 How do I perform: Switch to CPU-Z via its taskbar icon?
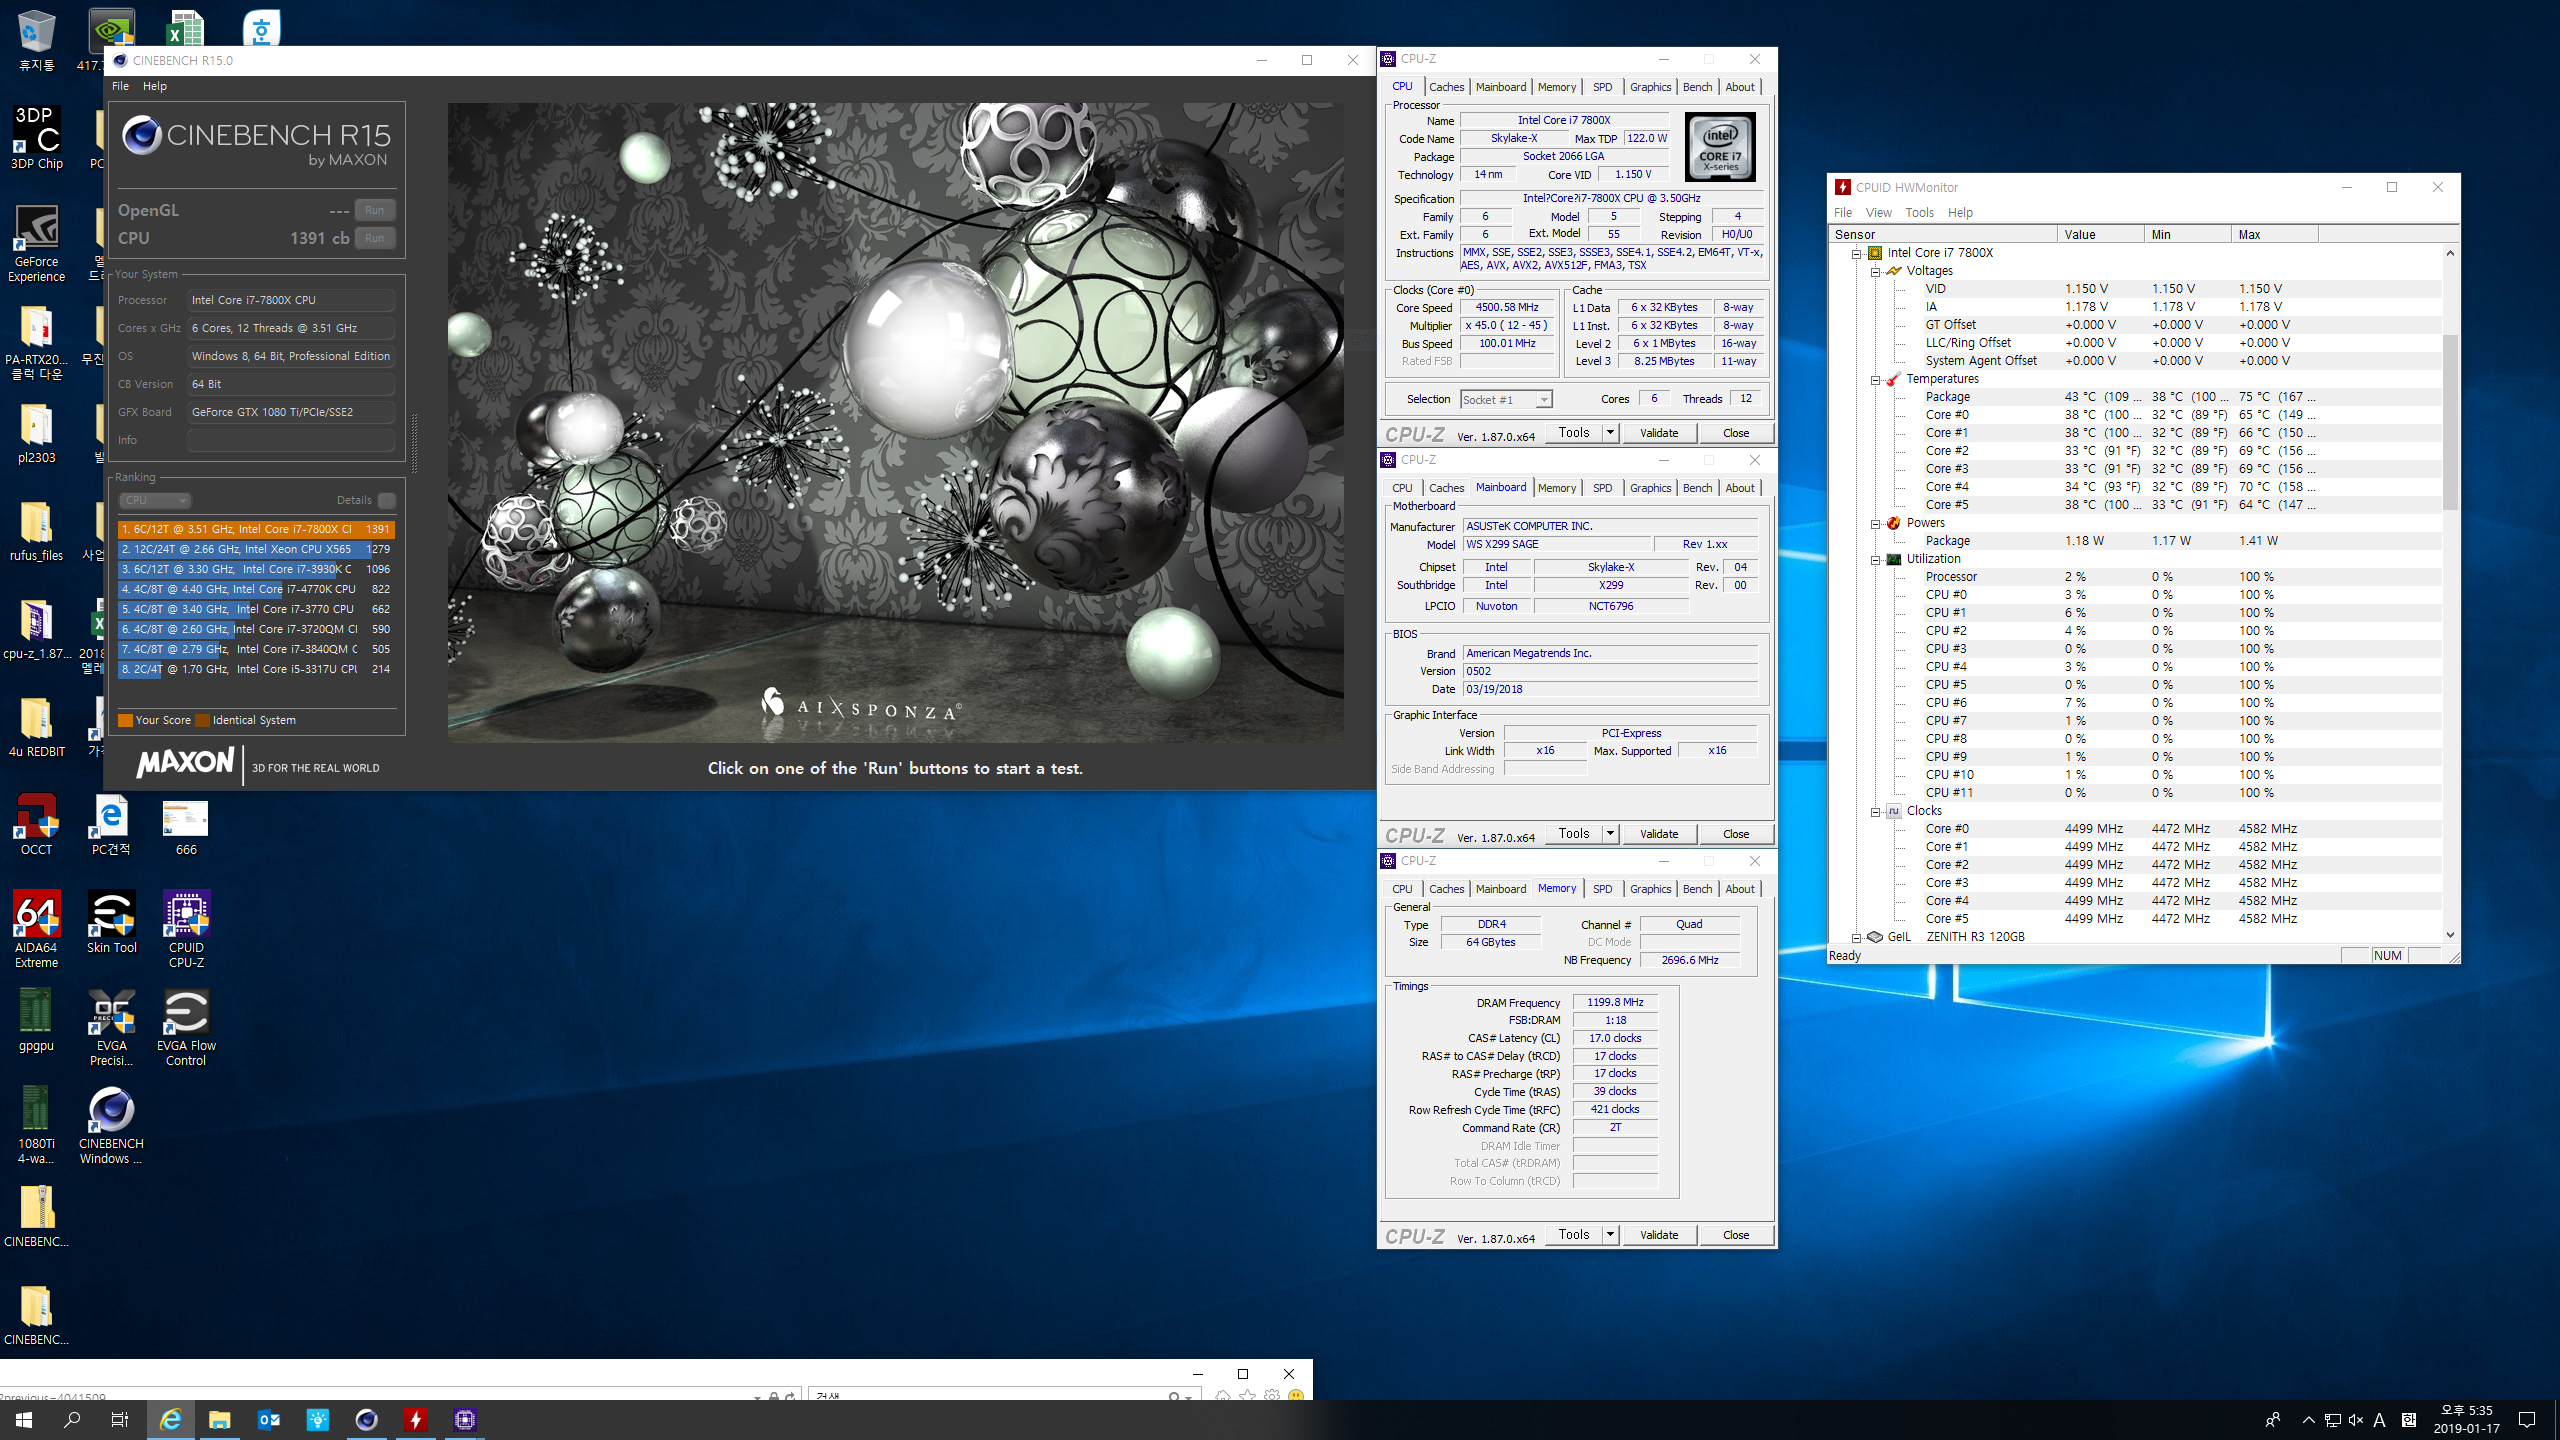point(464,1419)
